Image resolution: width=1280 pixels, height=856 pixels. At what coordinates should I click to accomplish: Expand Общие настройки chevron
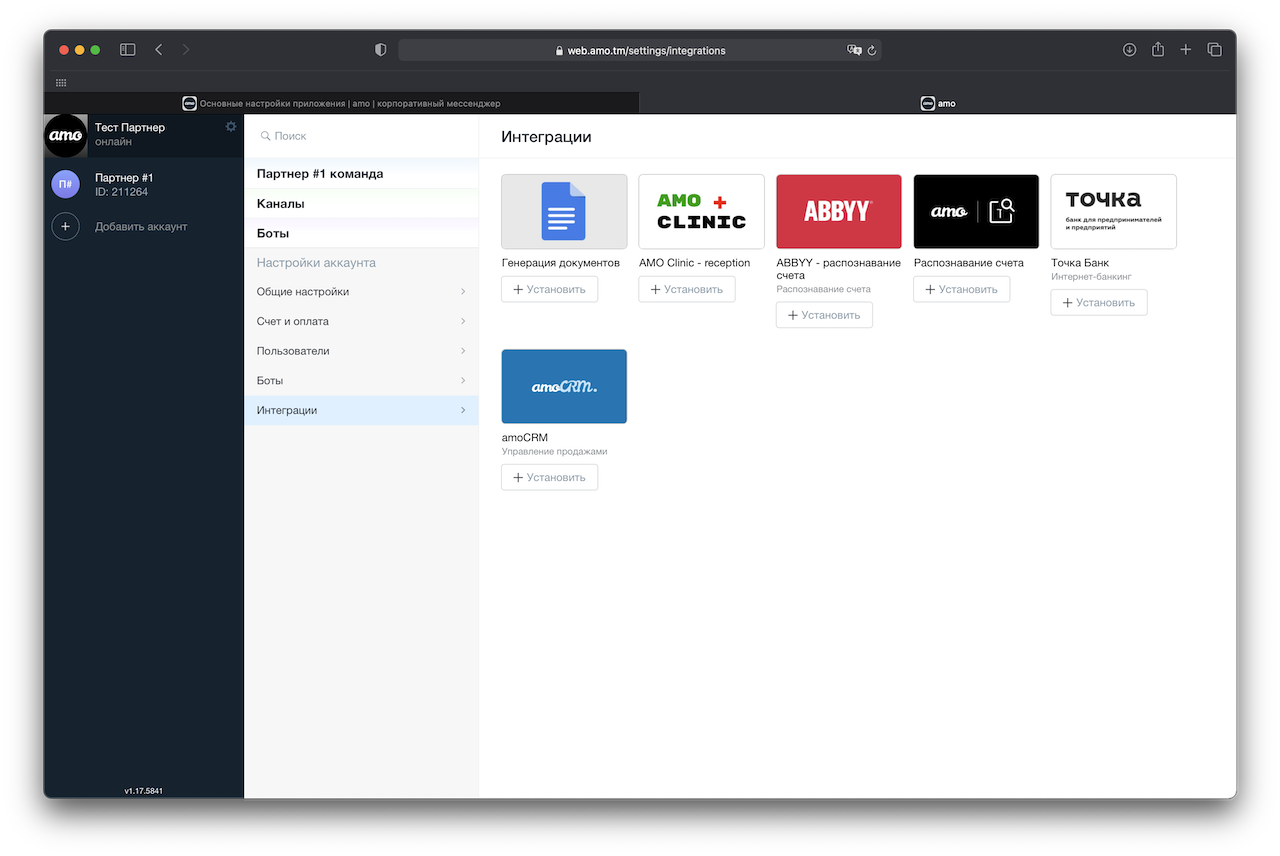(463, 292)
